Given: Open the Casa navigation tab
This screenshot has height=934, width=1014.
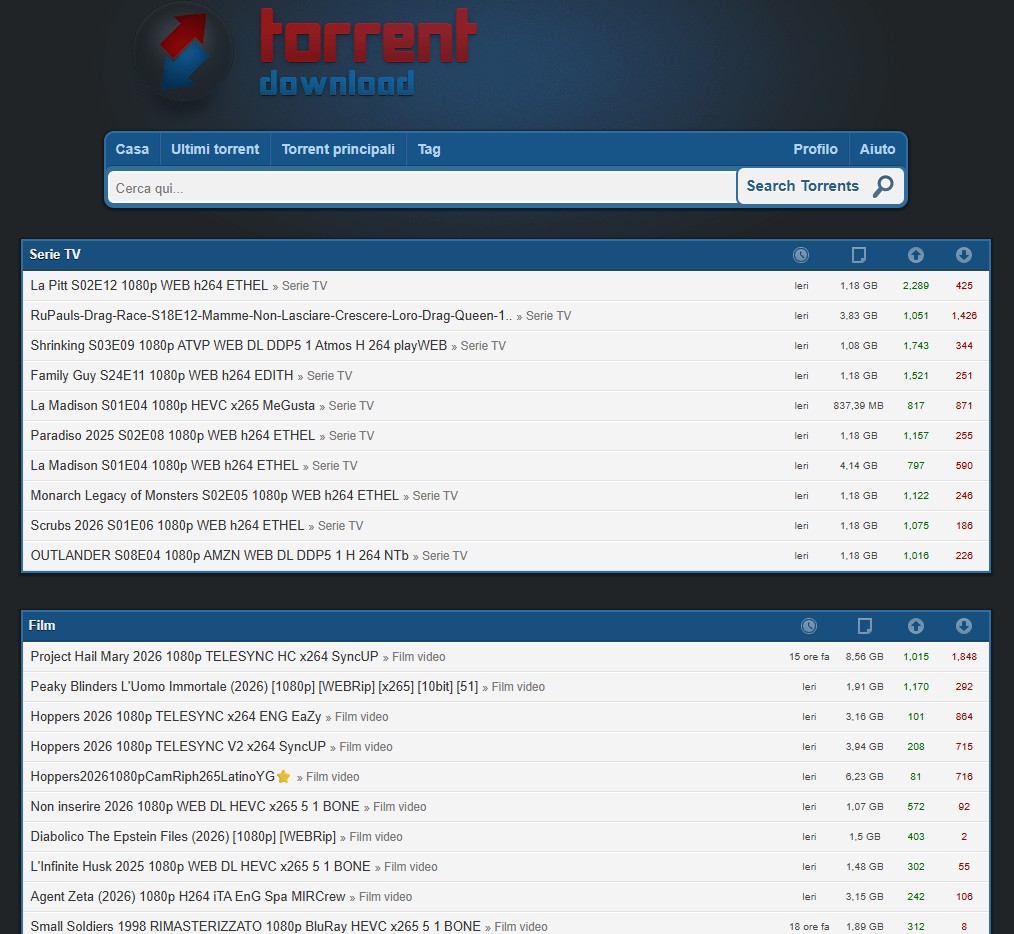Looking at the screenshot, I should click(x=132, y=149).
